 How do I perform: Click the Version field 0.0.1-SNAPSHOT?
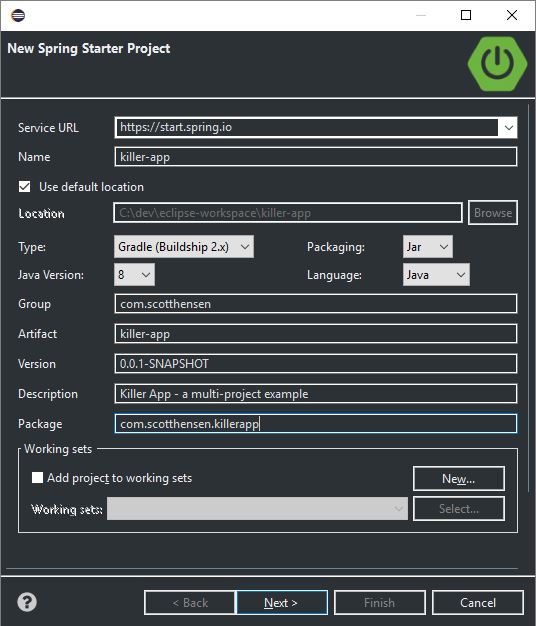tap(316, 364)
